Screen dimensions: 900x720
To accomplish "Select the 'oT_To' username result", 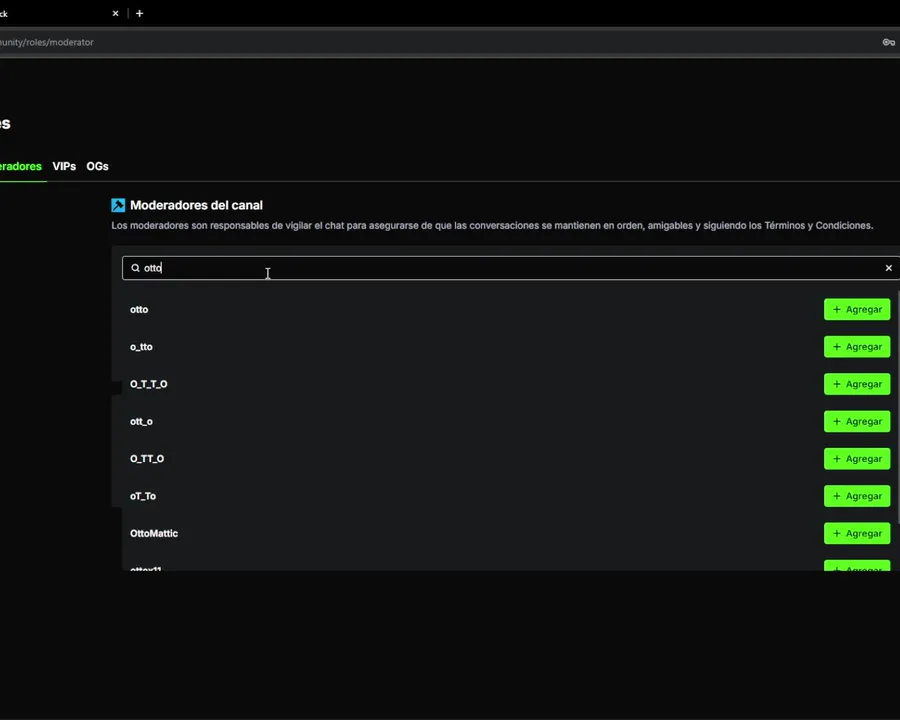I will tap(143, 496).
